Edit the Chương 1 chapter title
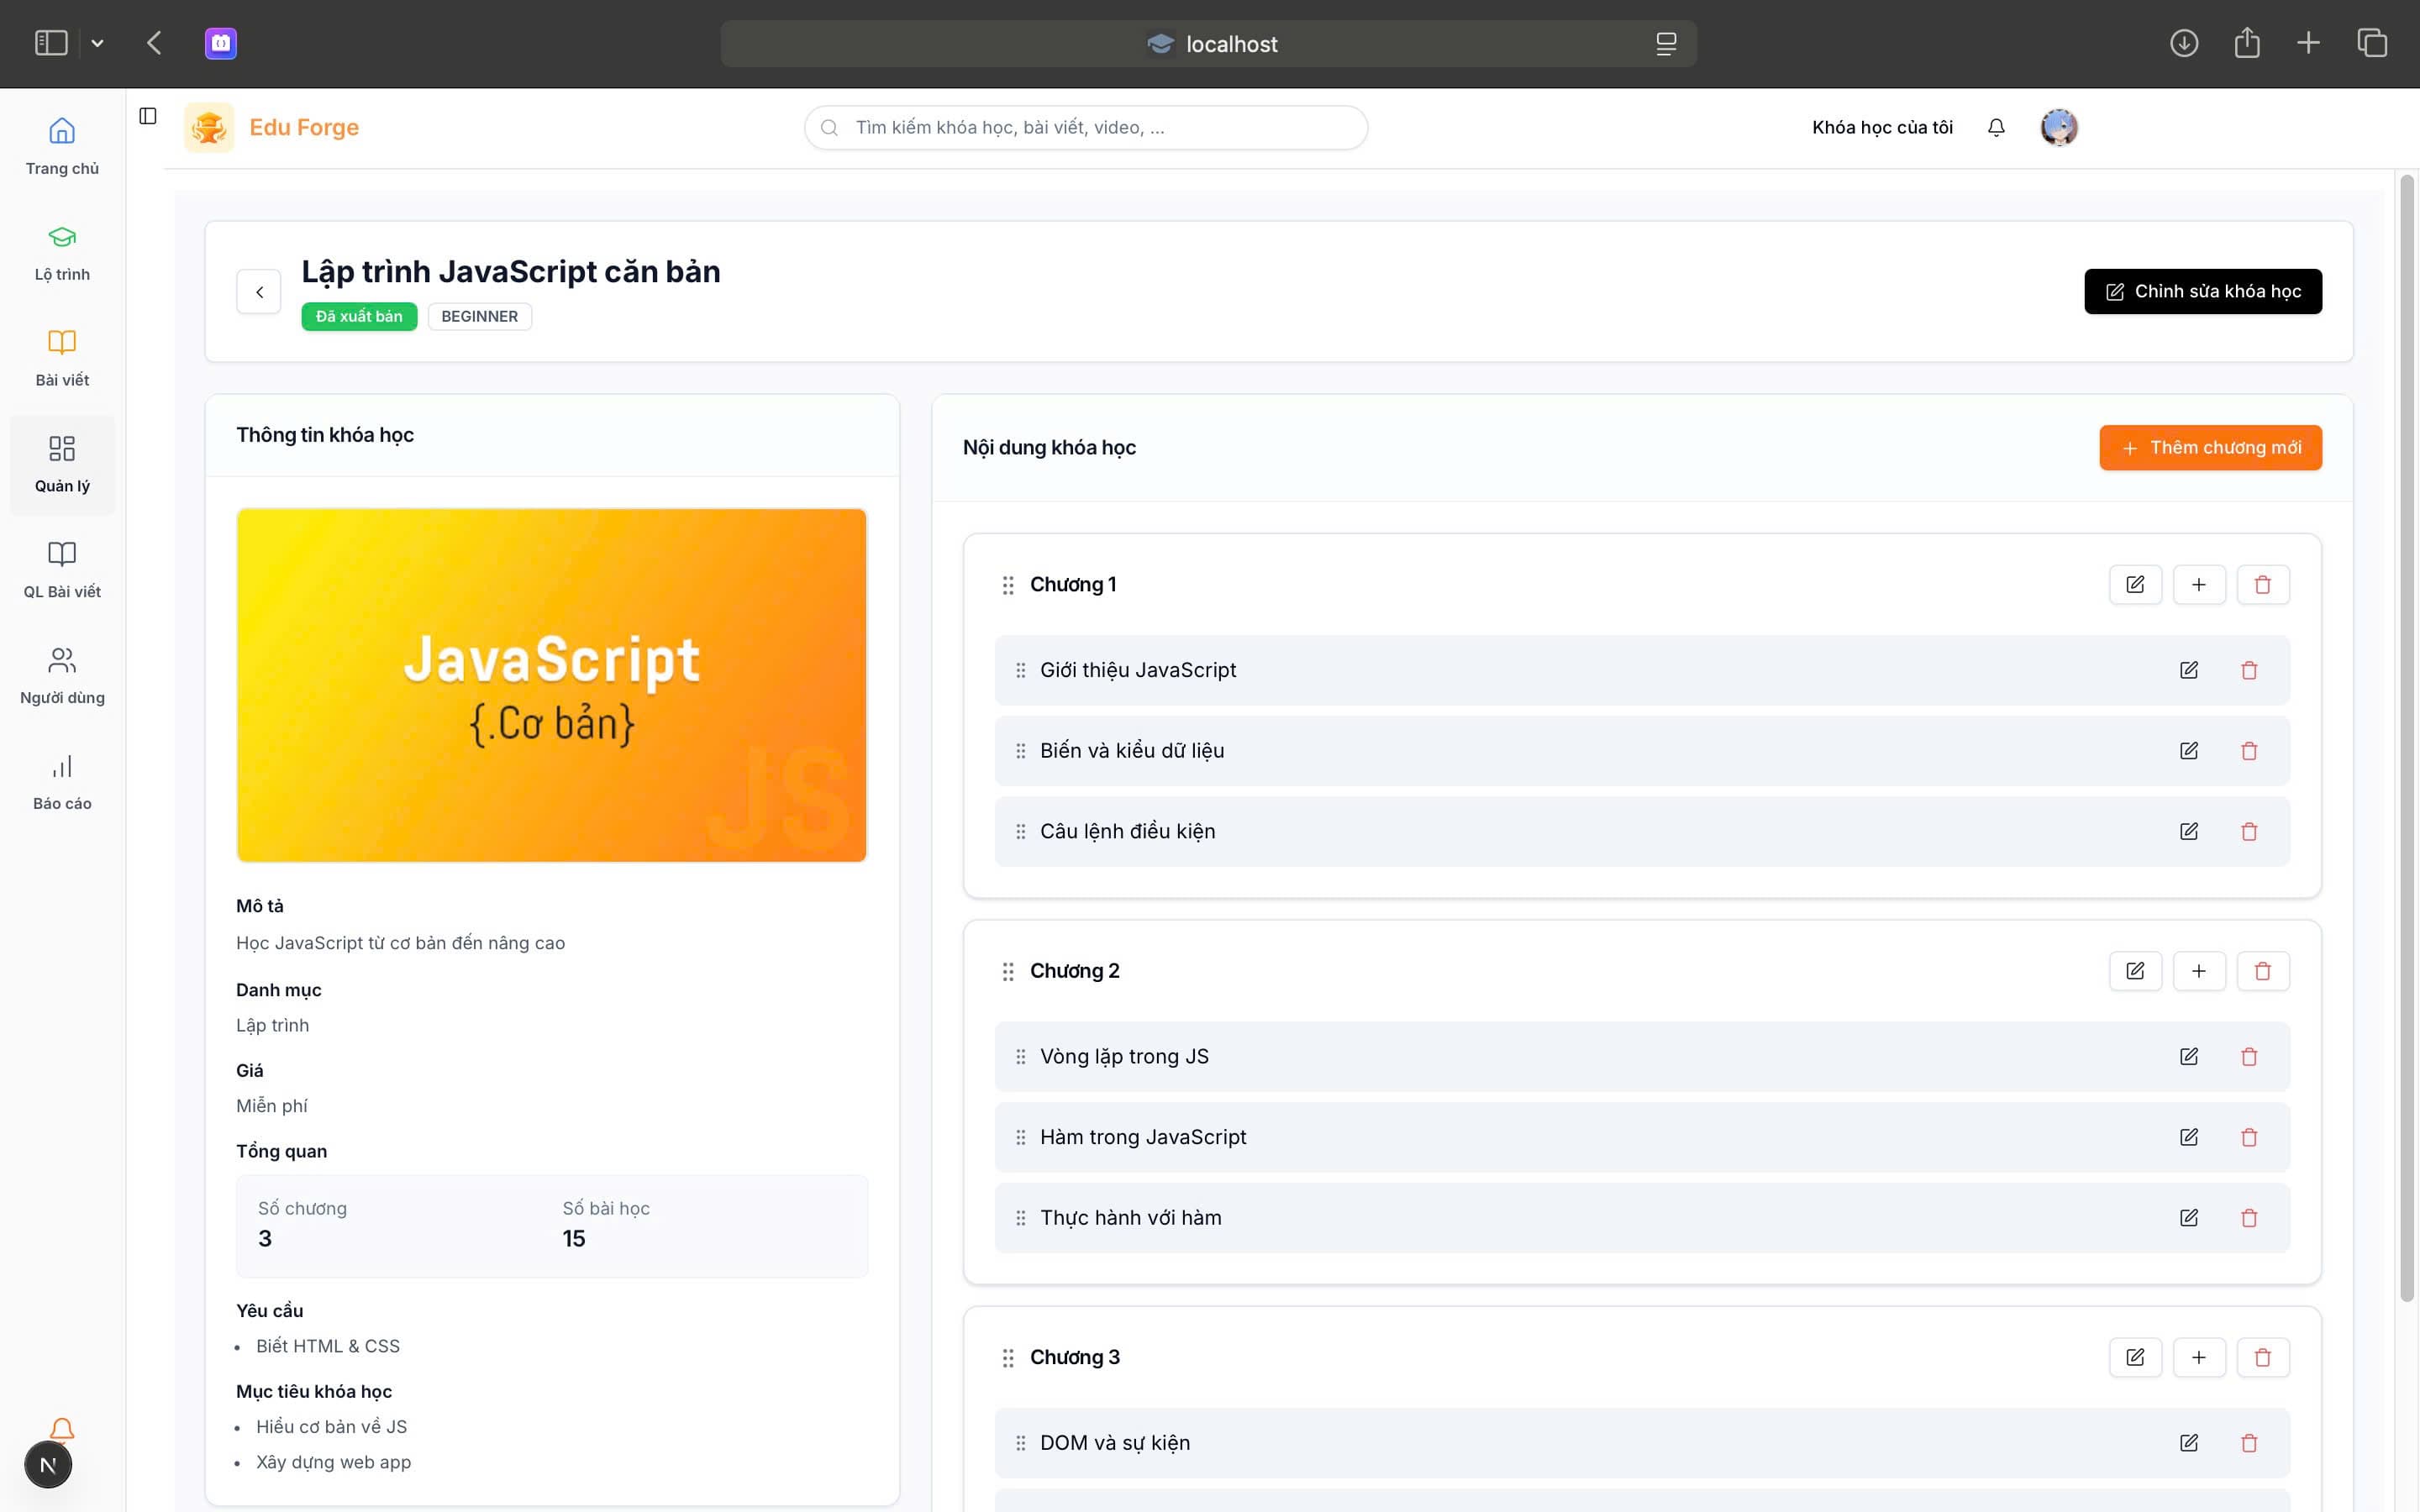The width and height of the screenshot is (2420, 1512). click(2135, 584)
